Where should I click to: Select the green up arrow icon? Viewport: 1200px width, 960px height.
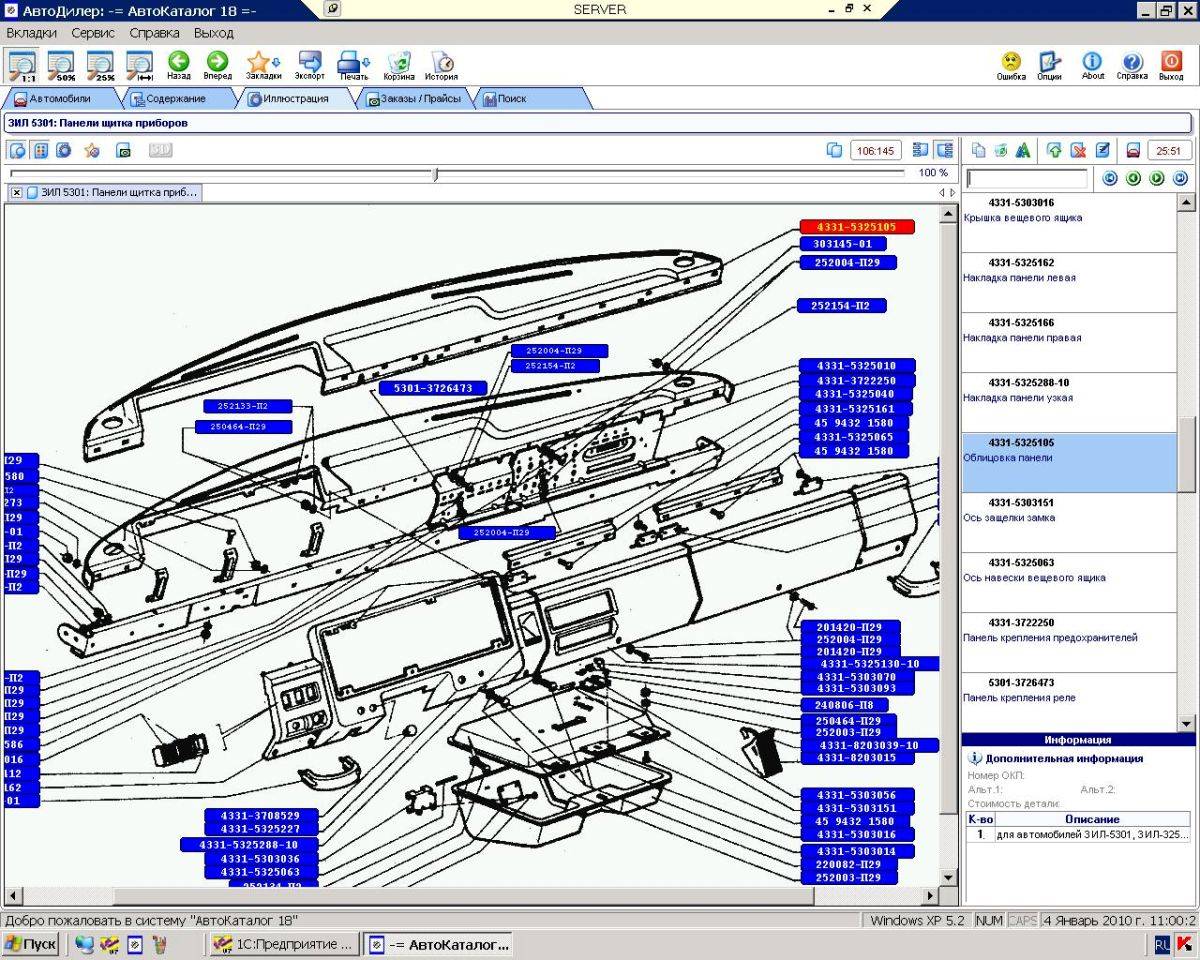pyautogui.click(x=1054, y=150)
